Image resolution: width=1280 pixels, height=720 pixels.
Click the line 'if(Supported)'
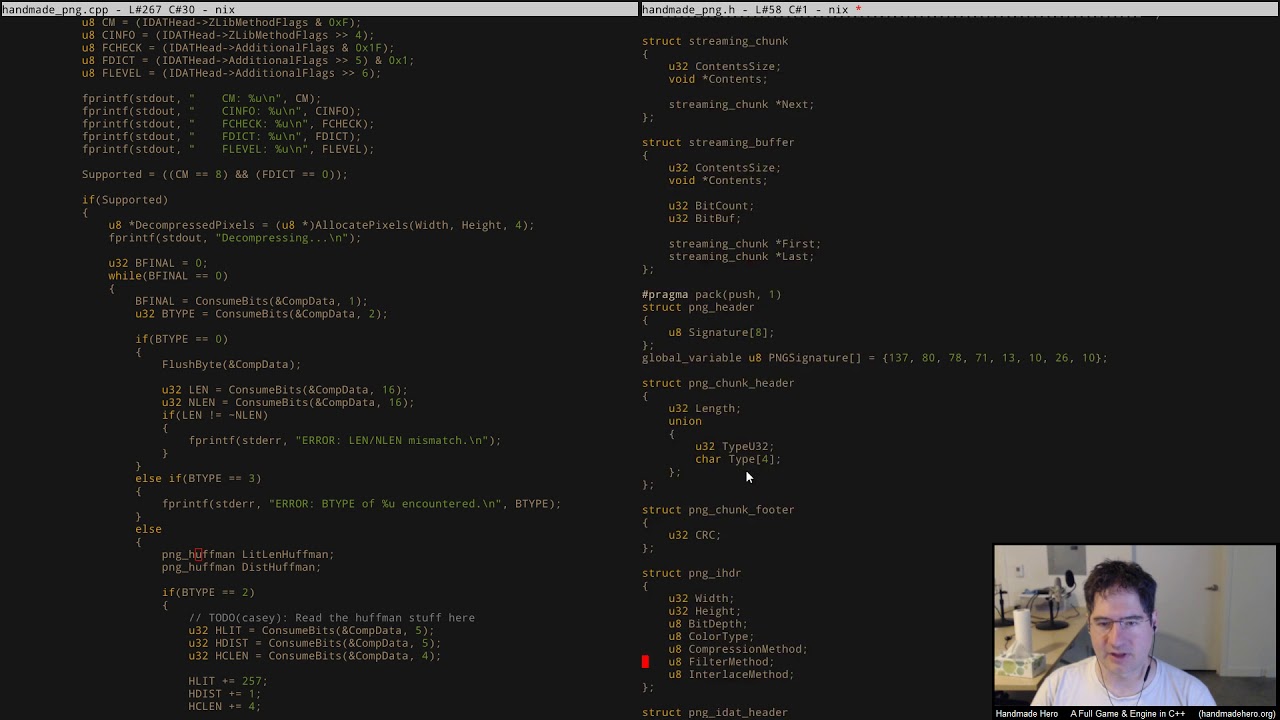125,200
